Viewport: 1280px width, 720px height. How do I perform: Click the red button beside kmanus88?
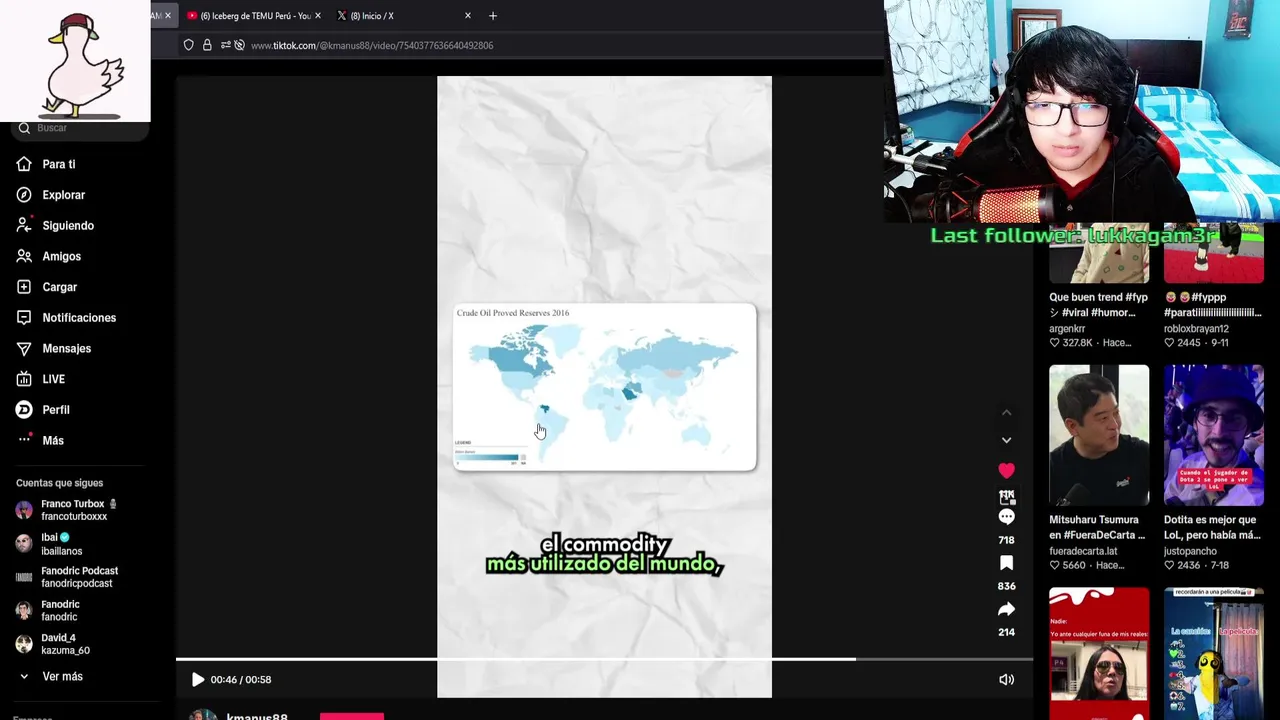coord(352,716)
